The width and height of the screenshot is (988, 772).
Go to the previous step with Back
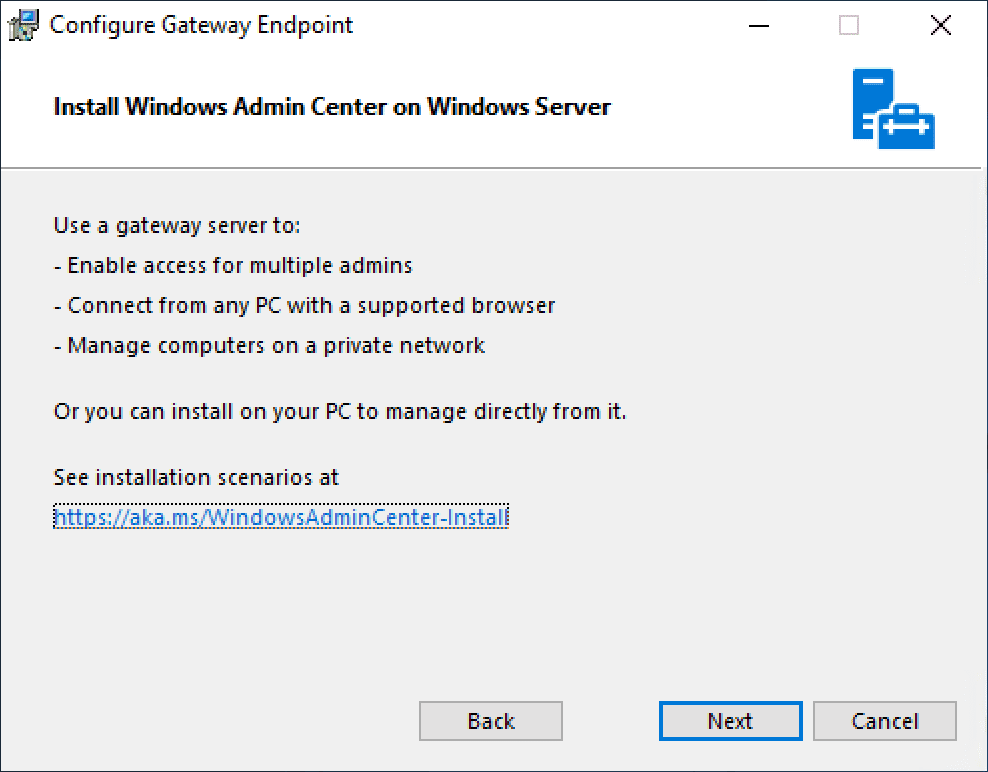[x=490, y=721]
